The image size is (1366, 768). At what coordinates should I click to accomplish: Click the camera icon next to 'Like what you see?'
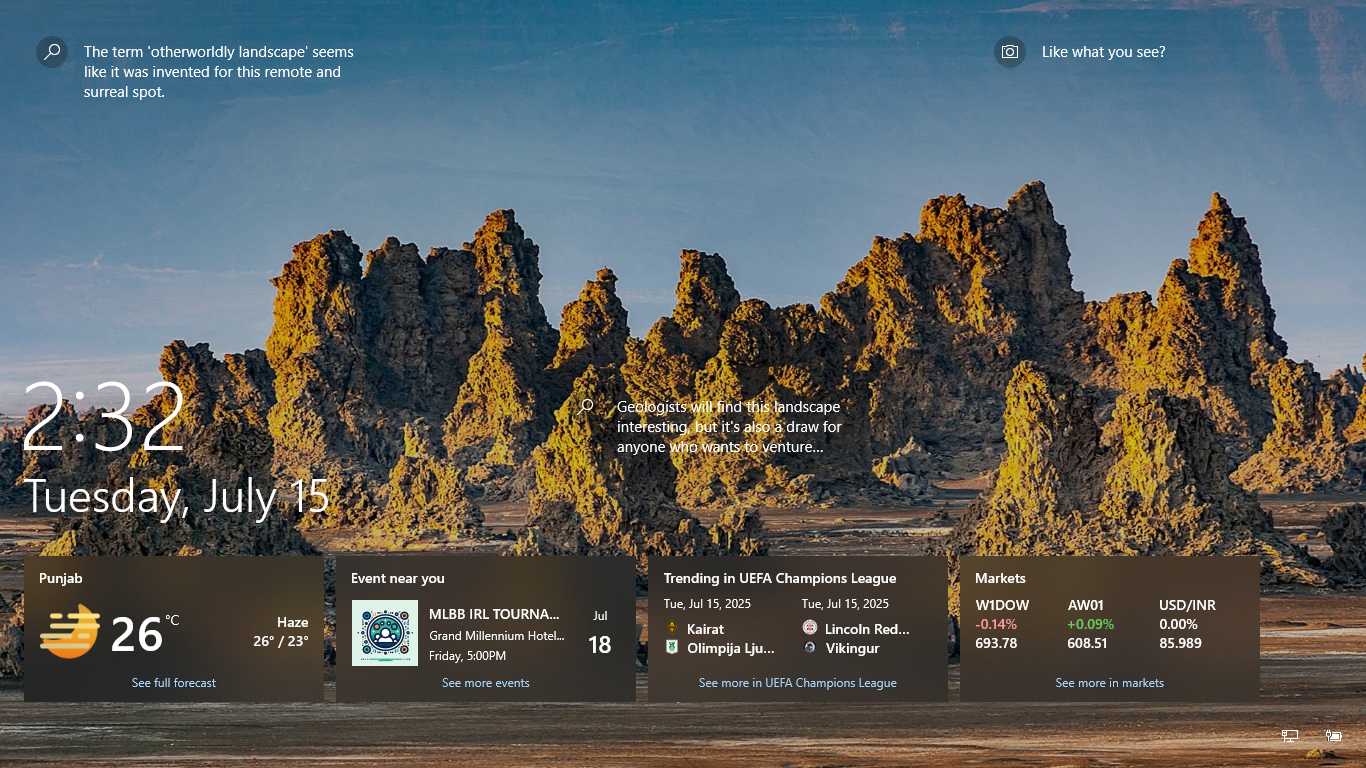click(x=1010, y=52)
